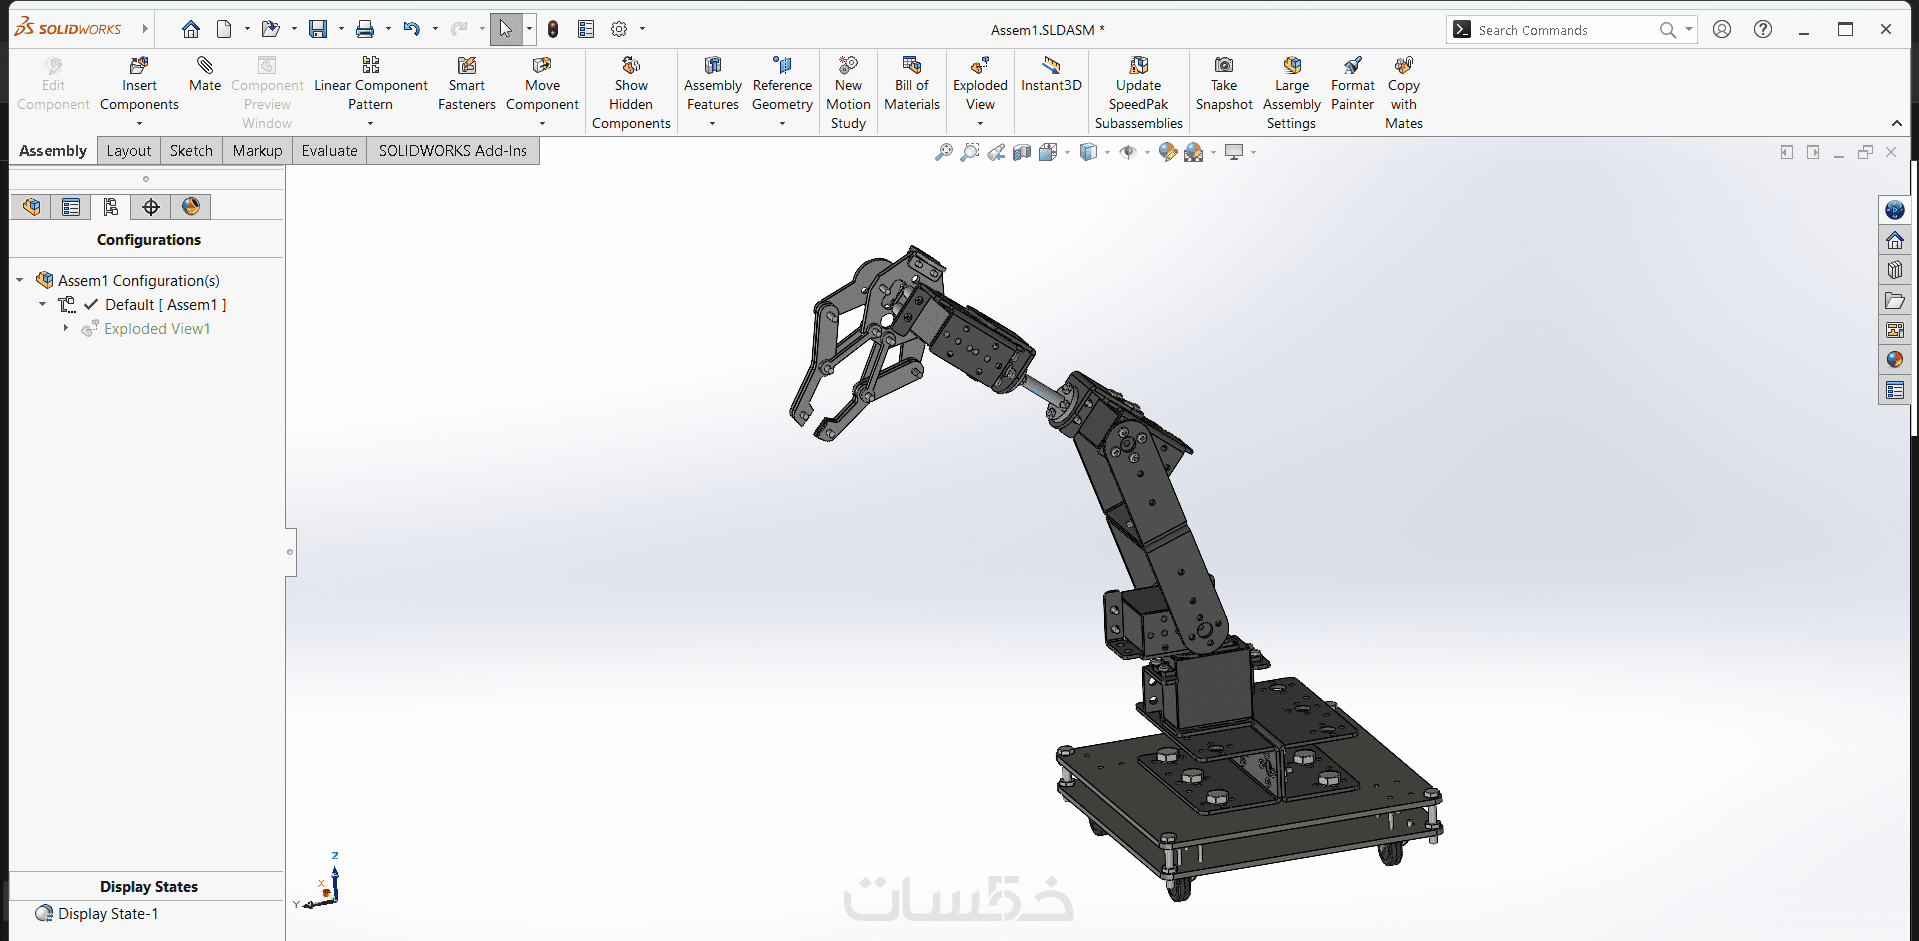
Task: Select the Mate tool
Action: point(205,75)
